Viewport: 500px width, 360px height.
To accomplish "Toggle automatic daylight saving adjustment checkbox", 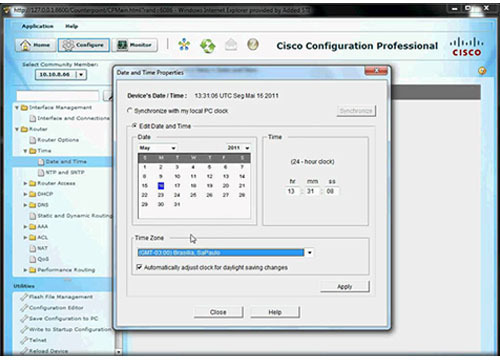I will (x=139, y=267).
